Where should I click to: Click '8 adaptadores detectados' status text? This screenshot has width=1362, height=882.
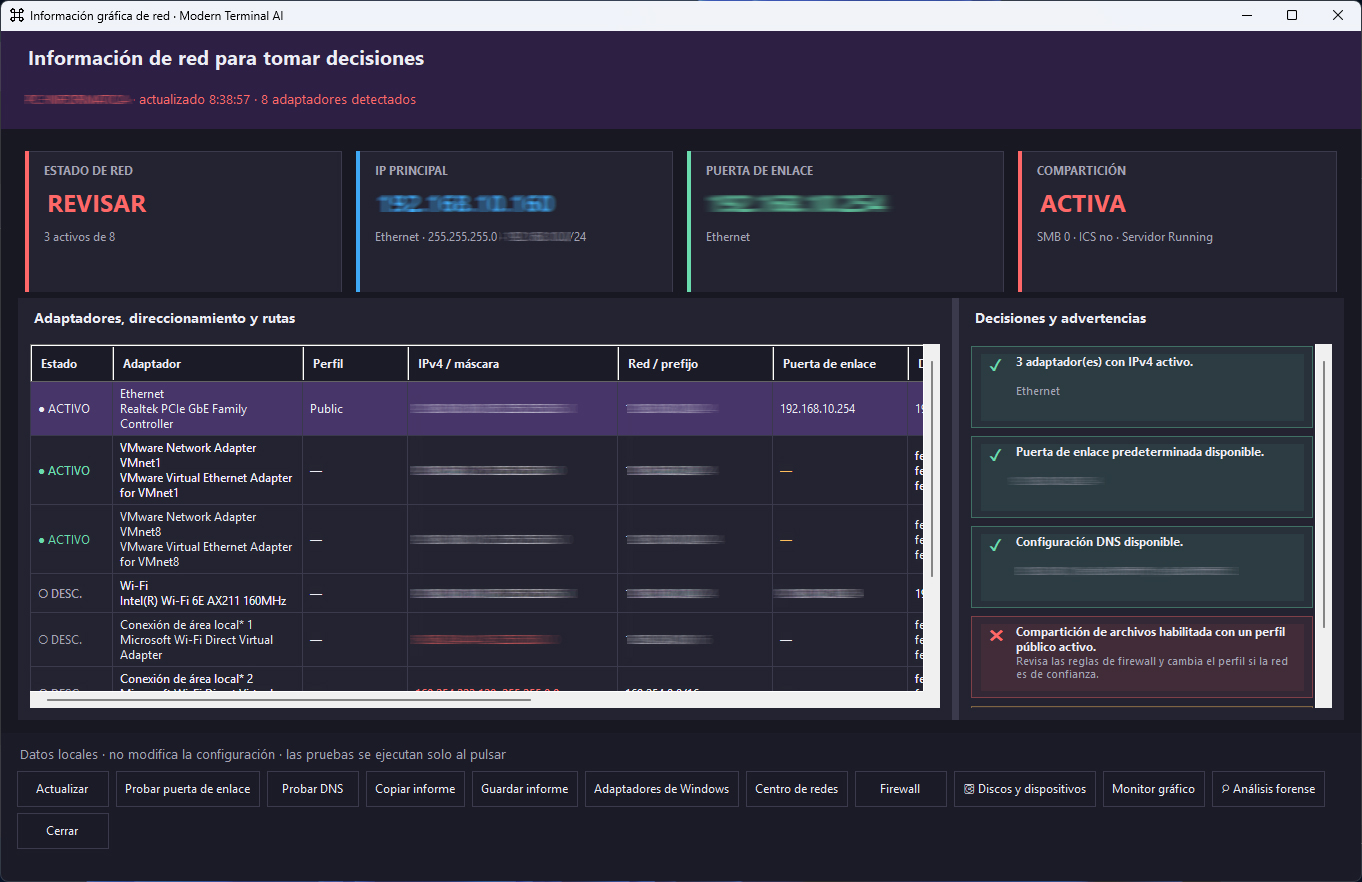(339, 99)
